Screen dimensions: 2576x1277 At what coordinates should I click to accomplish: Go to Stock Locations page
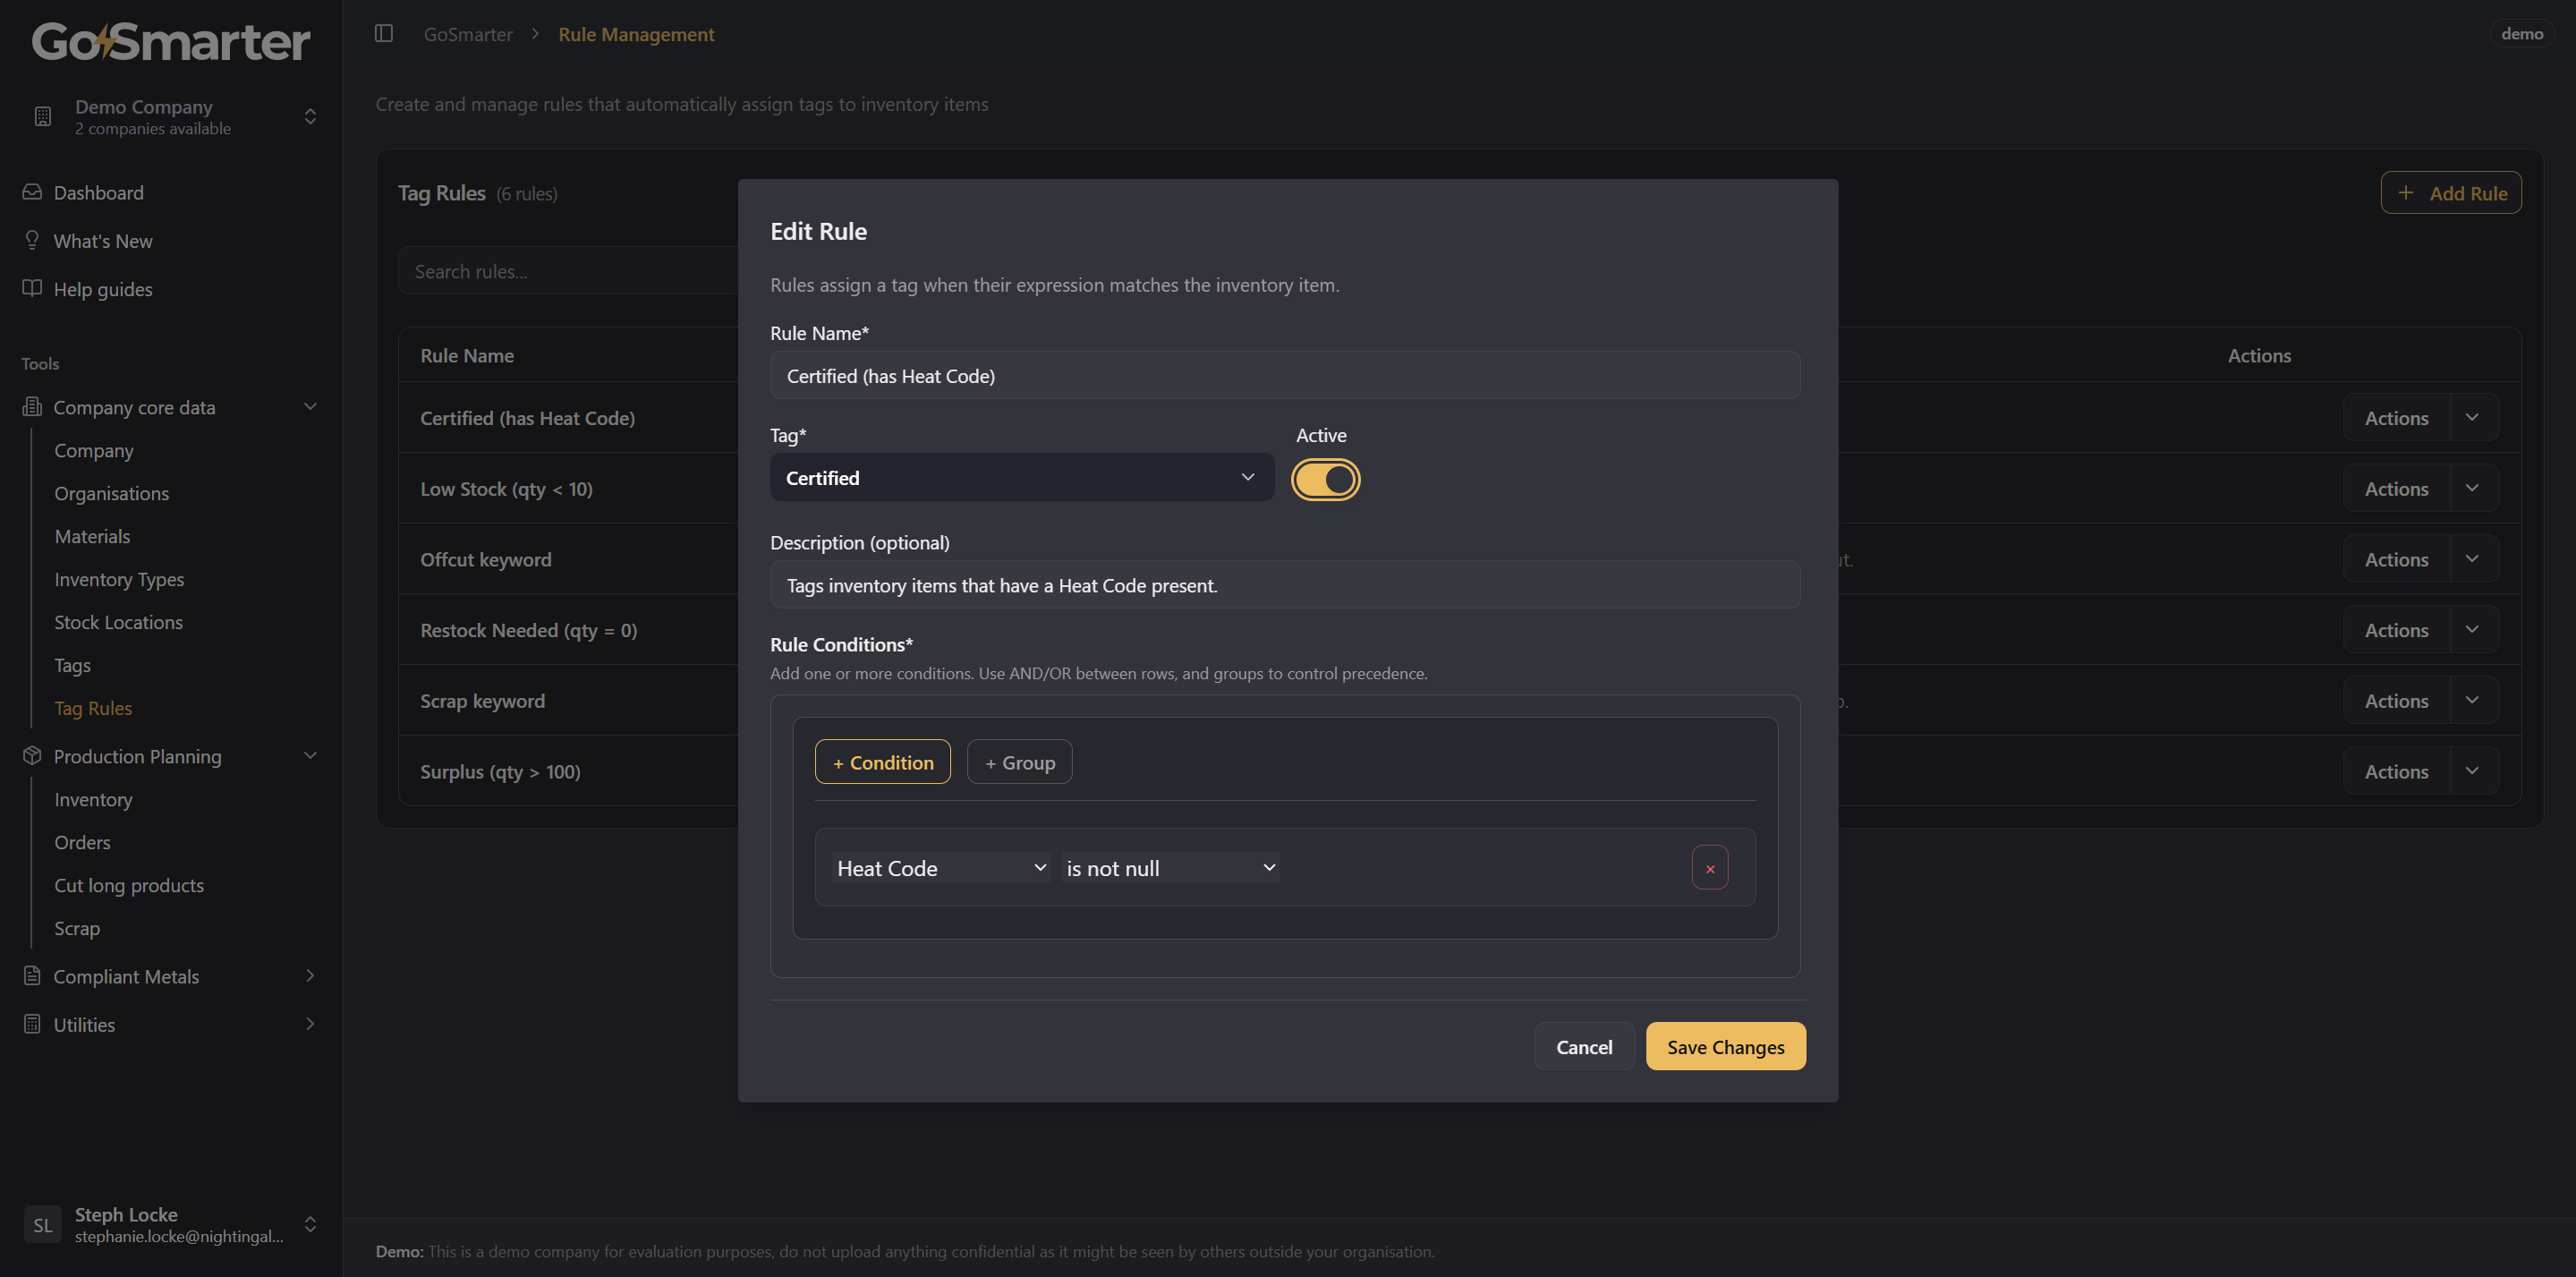click(118, 622)
